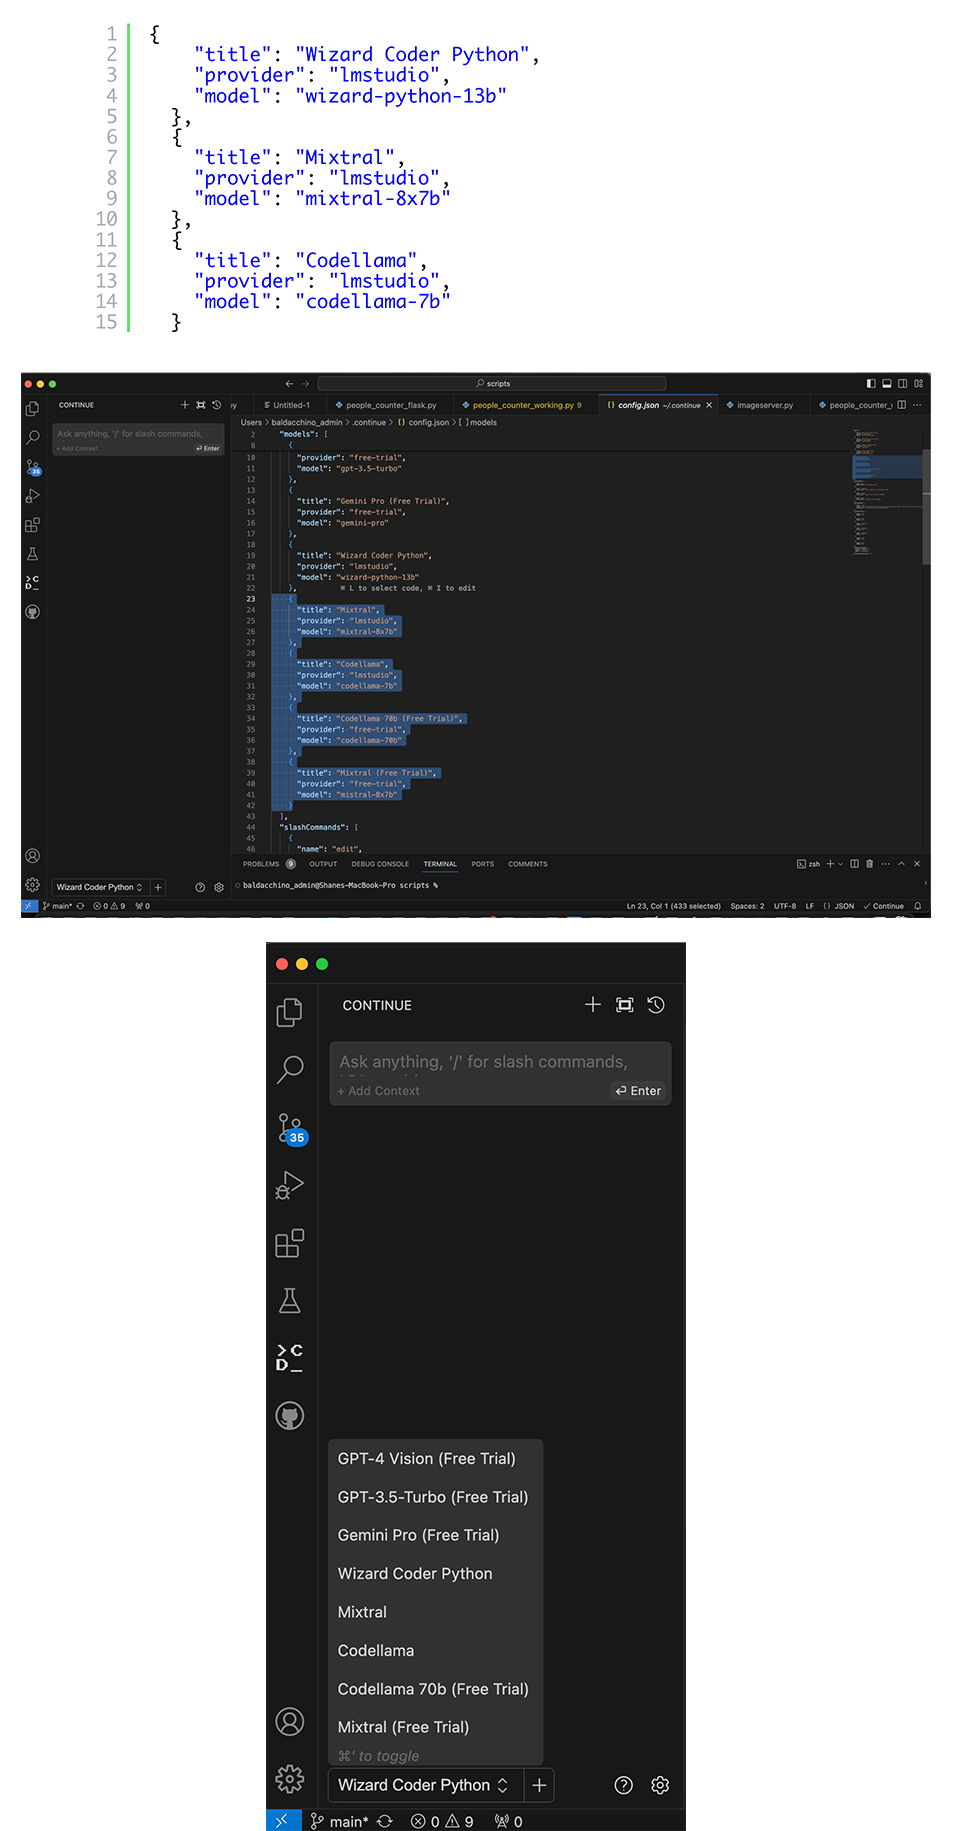Open forwarded ports indicator in enlarged status bar
The height and width of the screenshot is (1831, 953).
click(x=508, y=1821)
